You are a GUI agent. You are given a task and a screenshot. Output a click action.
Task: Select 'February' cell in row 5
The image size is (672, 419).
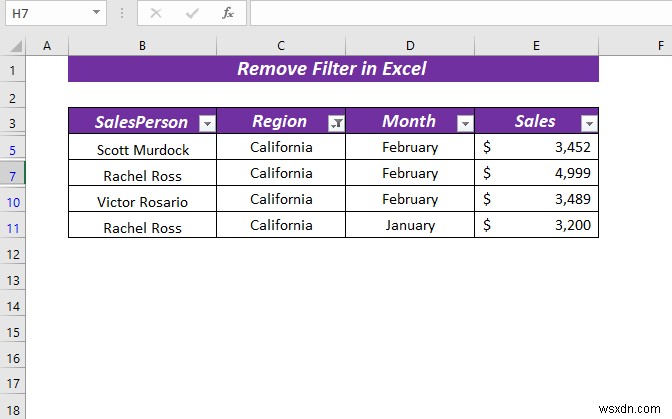[410, 147]
